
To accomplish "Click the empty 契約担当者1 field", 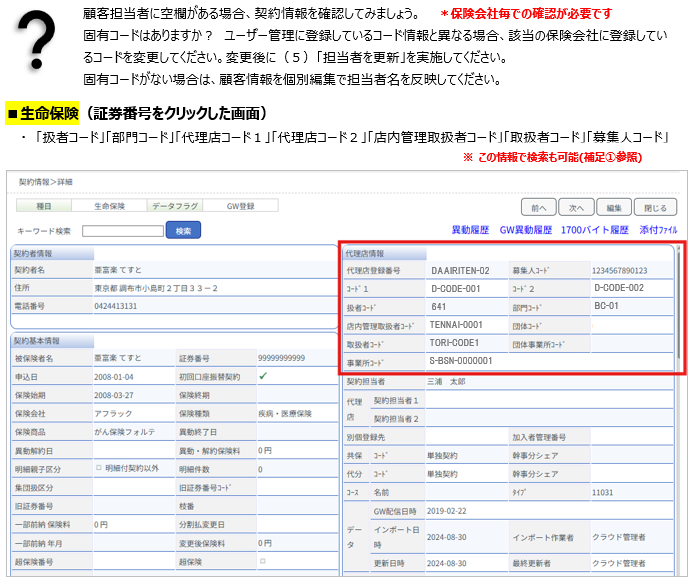I will coord(549,401).
